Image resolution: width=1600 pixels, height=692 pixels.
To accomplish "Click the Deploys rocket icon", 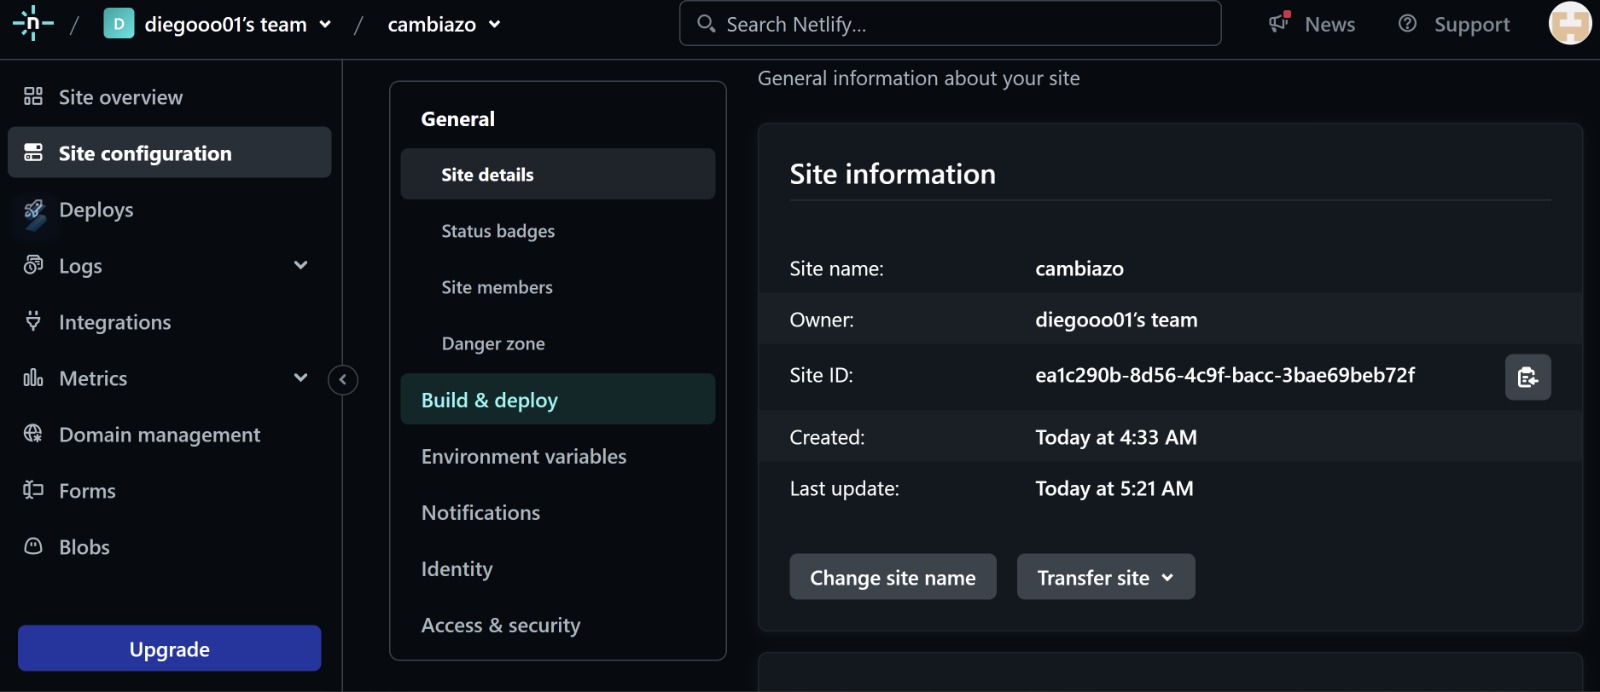I will [34, 209].
